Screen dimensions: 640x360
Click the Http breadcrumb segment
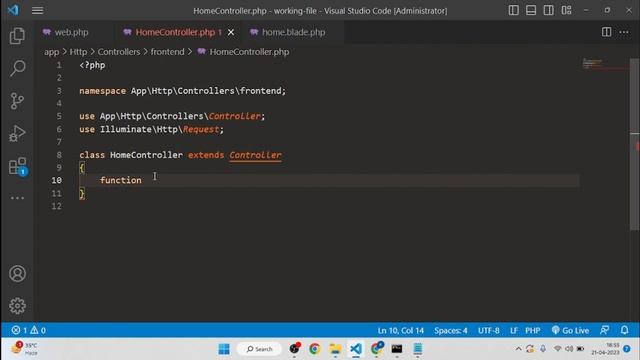click(78, 52)
